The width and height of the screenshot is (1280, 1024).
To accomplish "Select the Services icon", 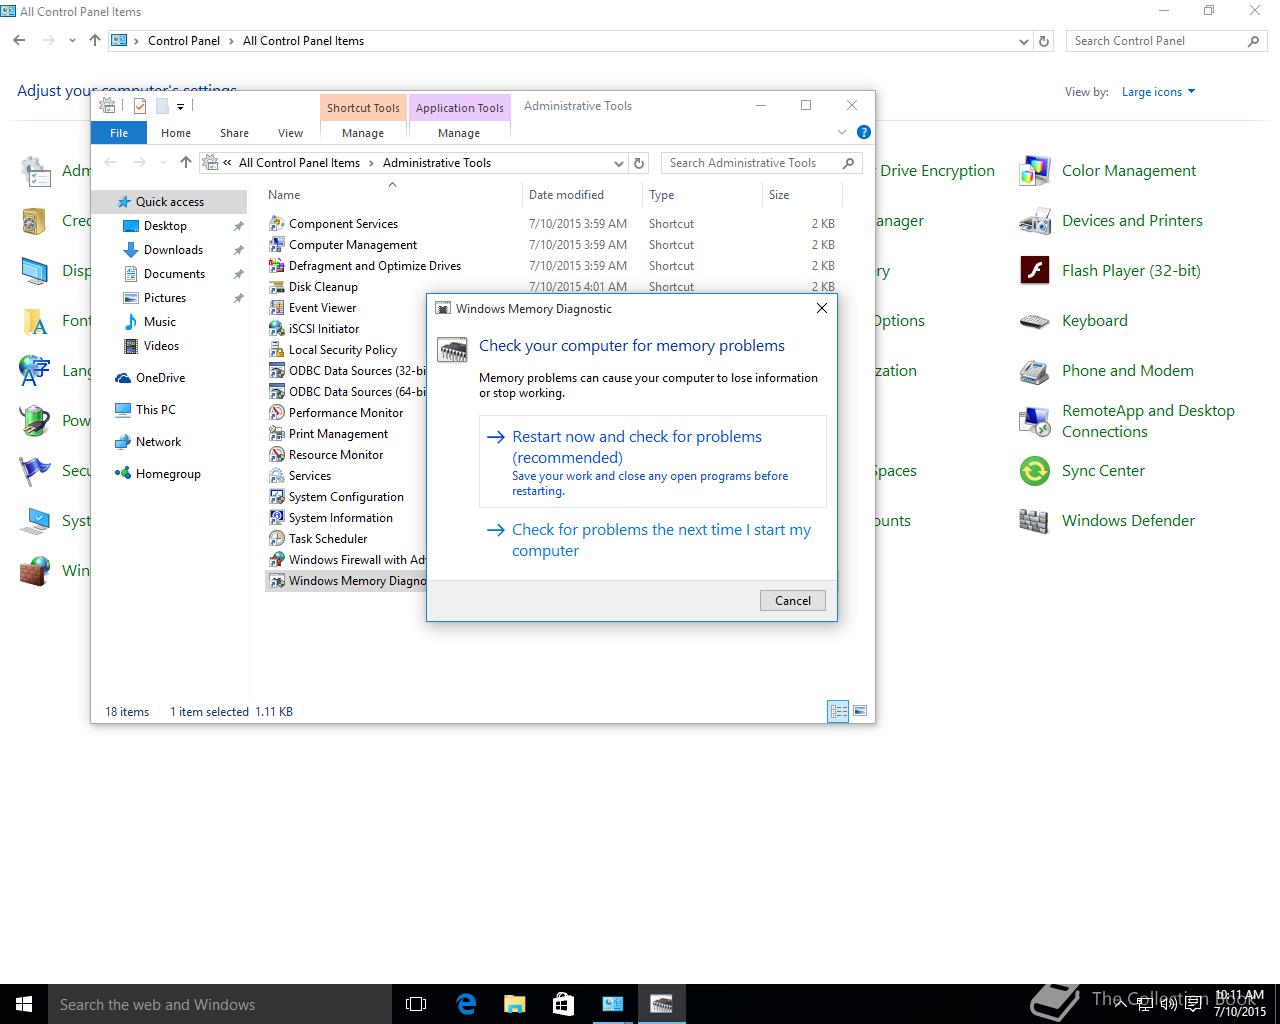I will coord(277,476).
